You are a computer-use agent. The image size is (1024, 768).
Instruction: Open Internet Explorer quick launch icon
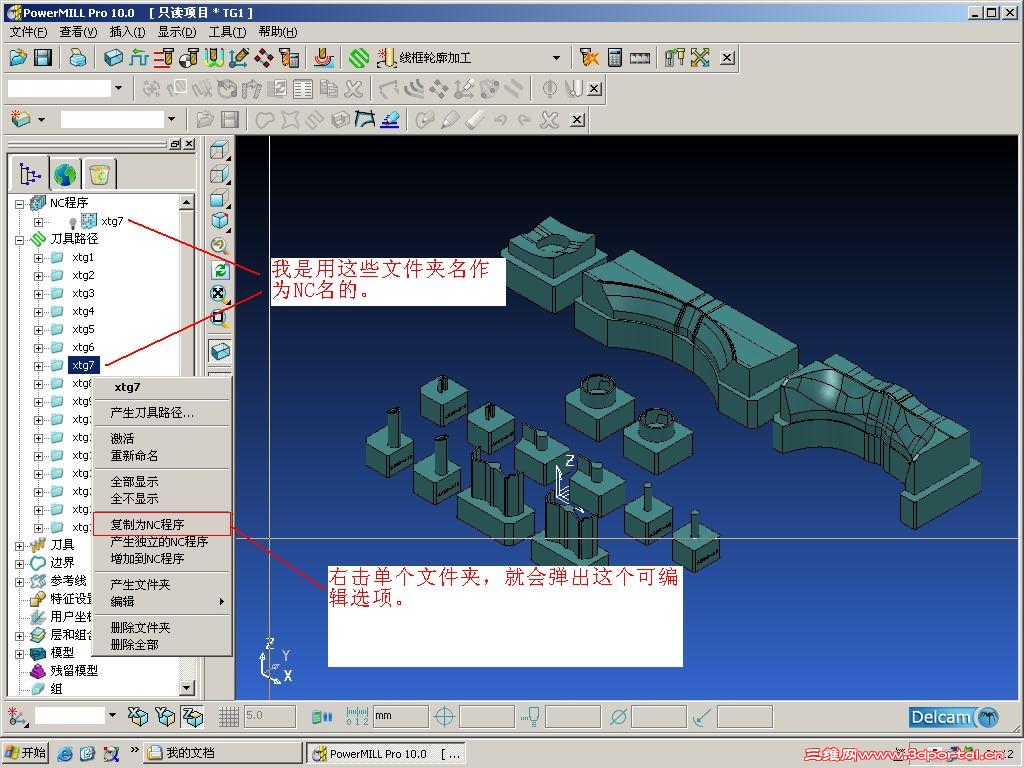tap(65, 754)
